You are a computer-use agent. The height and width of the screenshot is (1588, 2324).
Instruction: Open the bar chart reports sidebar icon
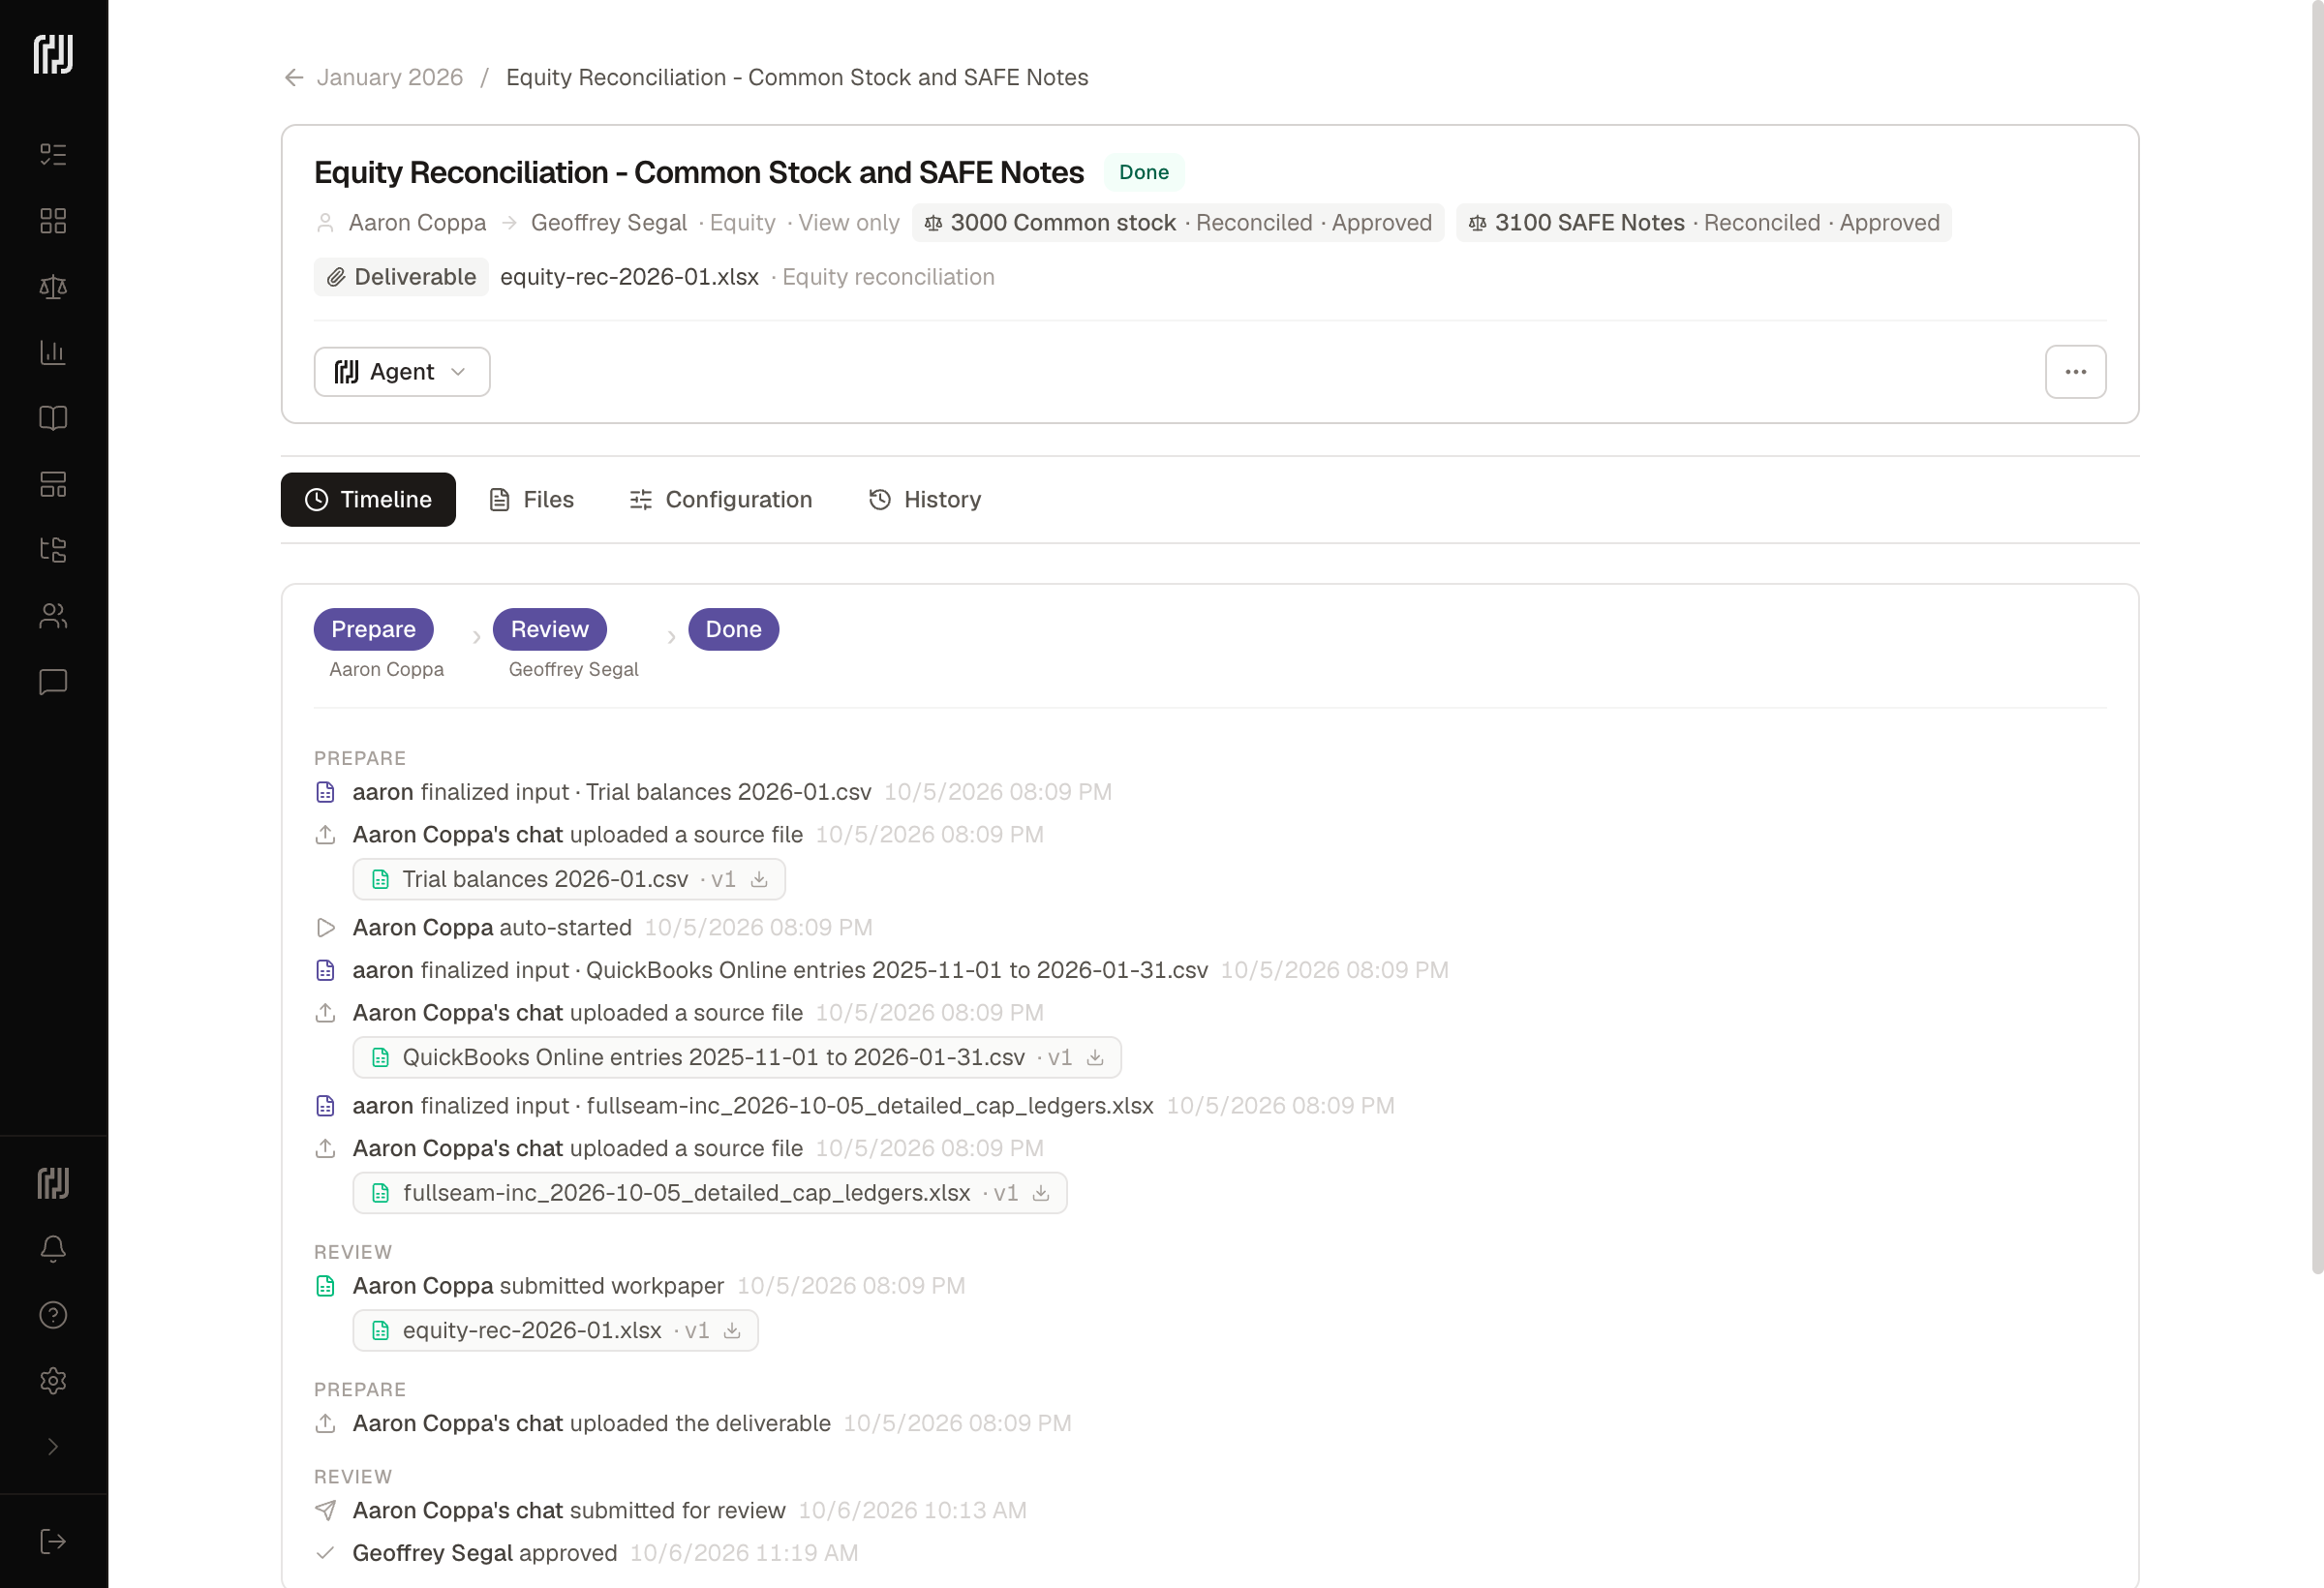[x=53, y=352]
